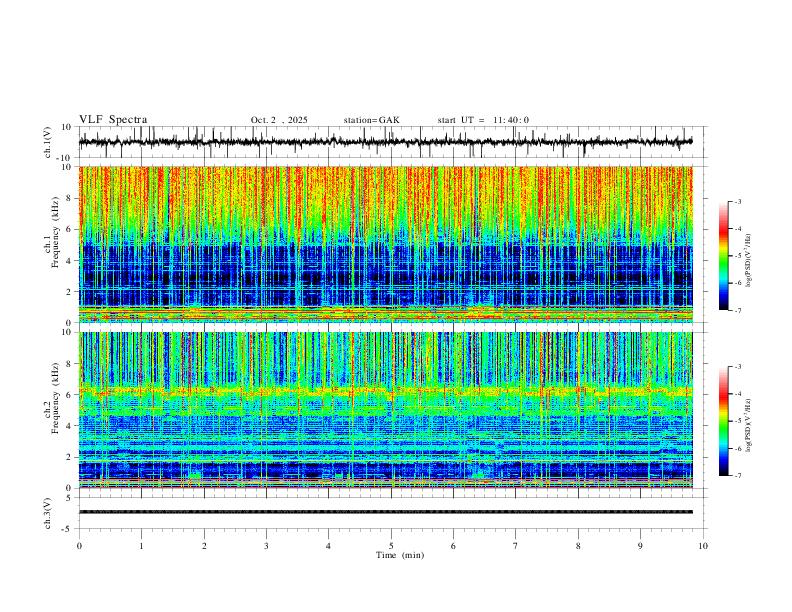This screenshot has width=792, height=612.
Task: Click the ch.1 voltage waveform trace
Action: click(385, 142)
